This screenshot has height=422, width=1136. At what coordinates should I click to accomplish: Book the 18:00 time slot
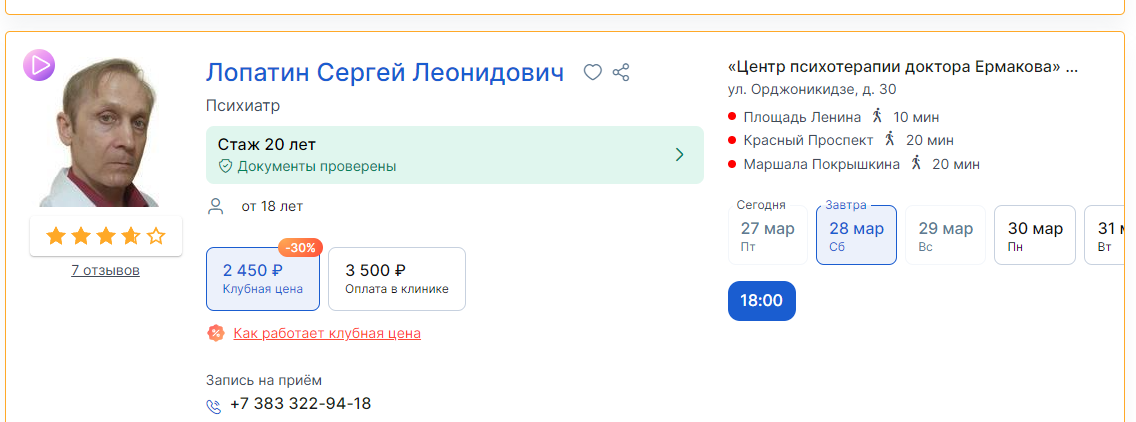762,300
